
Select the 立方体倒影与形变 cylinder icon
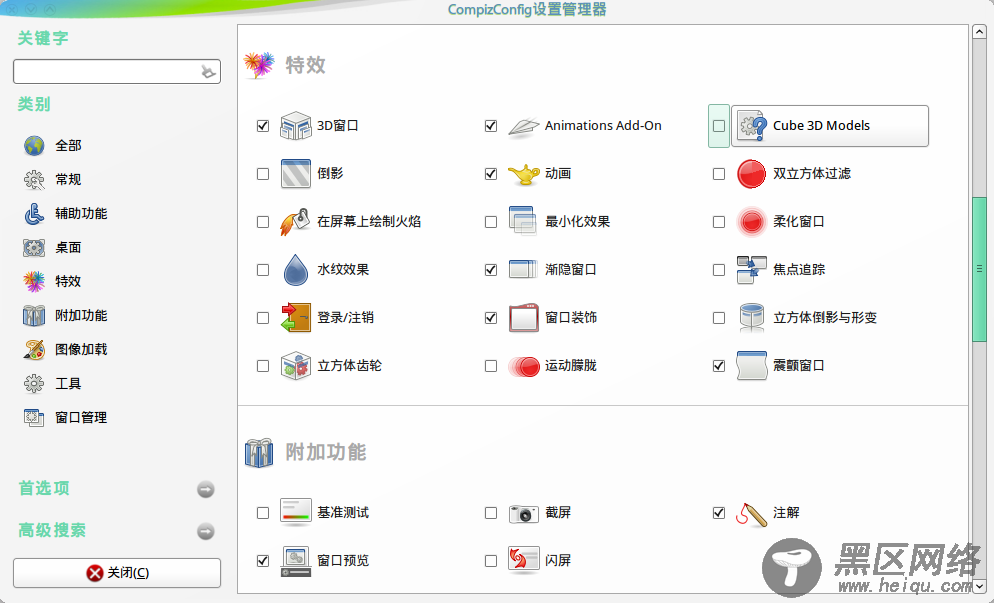pos(752,318)
